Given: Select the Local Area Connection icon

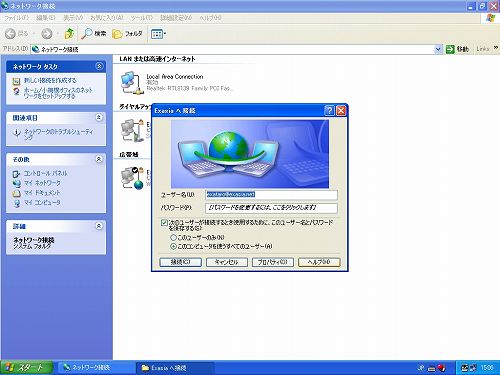Looking at the screenshot, I should click(x=132, y=83).
